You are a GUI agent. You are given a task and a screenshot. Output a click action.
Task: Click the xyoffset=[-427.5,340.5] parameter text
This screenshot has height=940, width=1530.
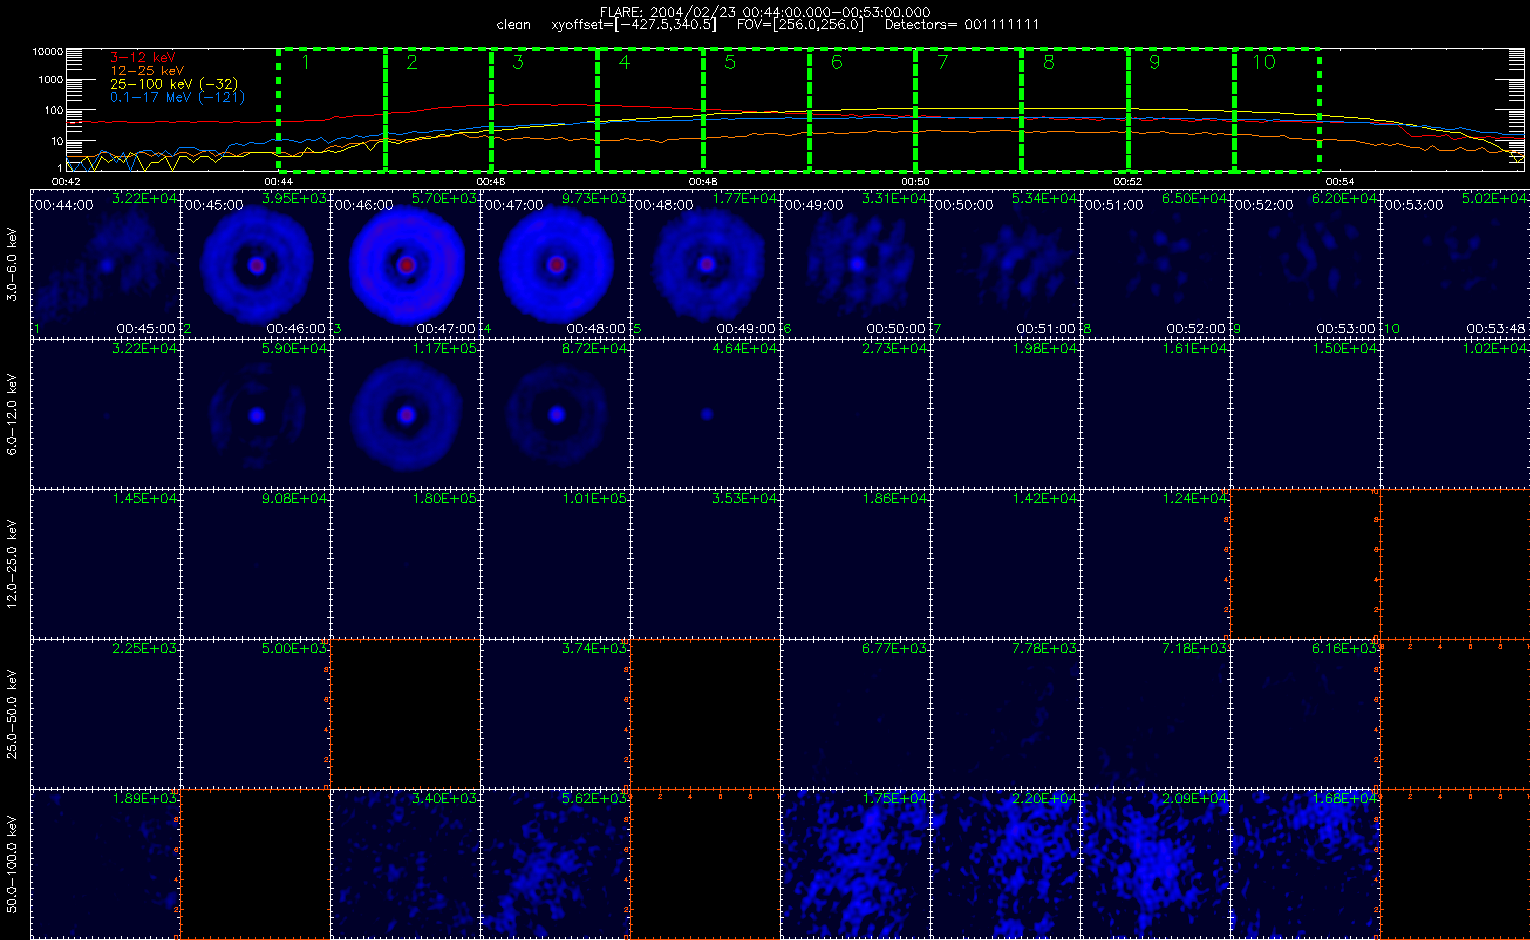click(634, 24)
